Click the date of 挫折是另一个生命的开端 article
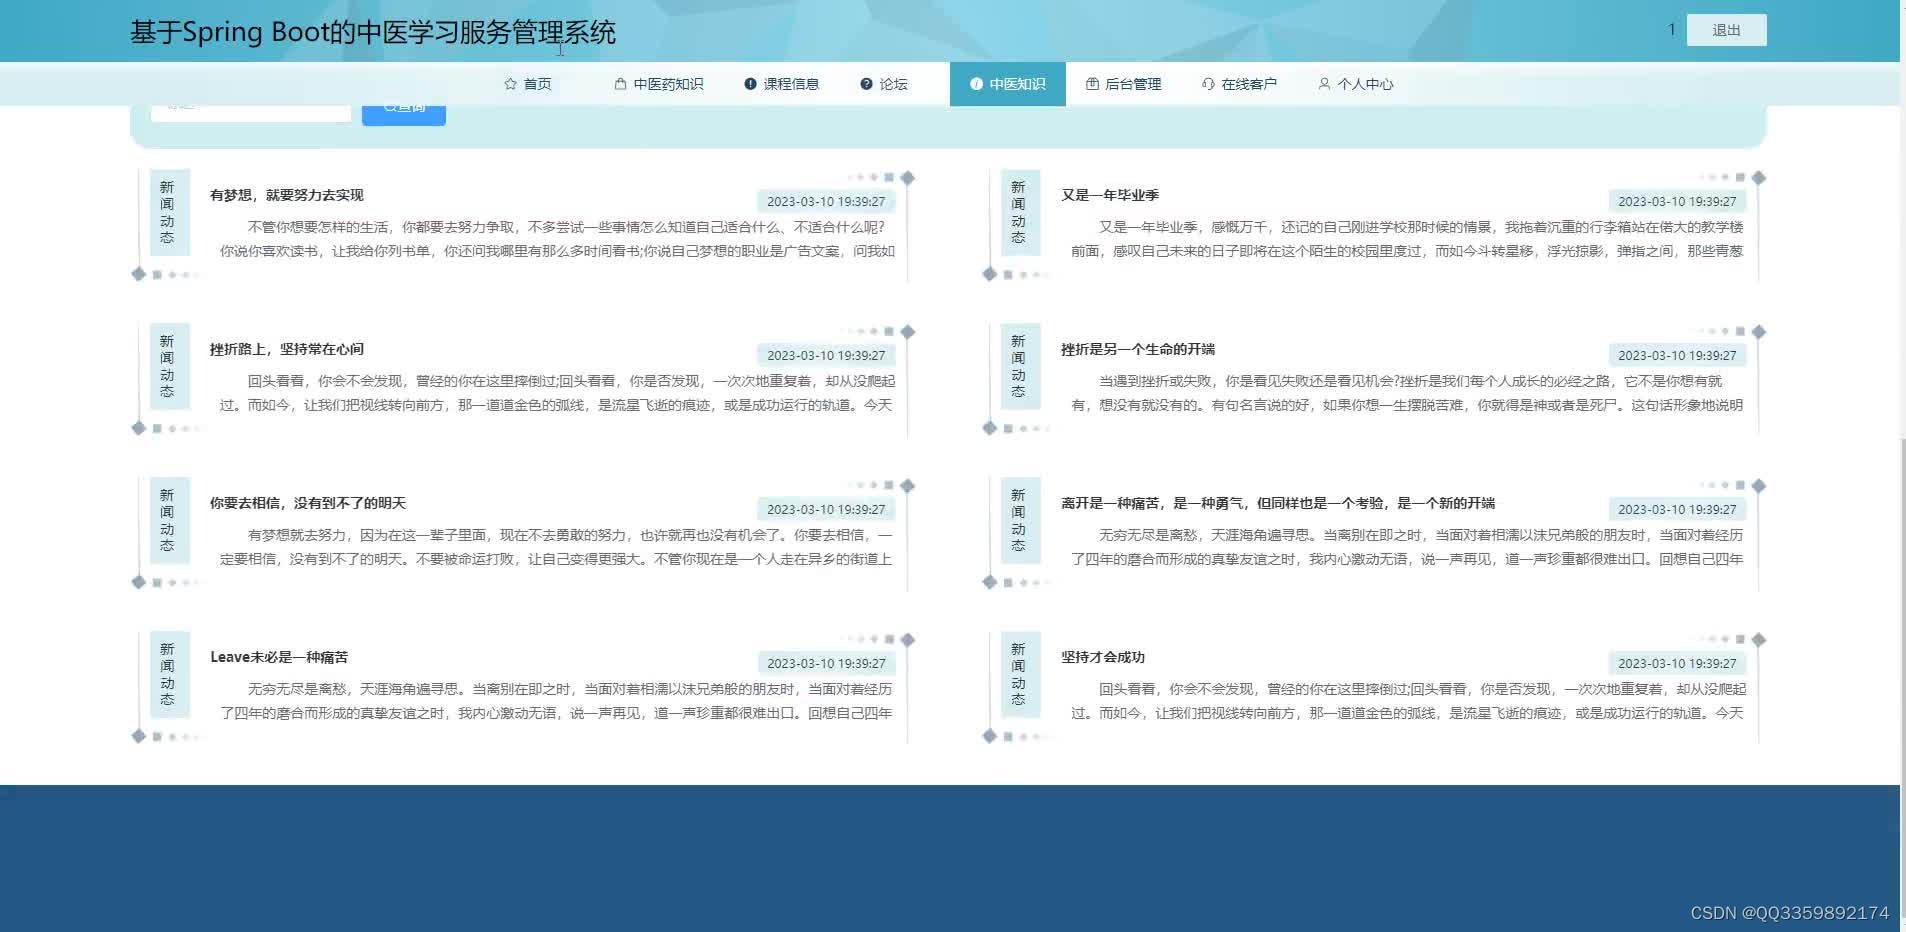The width and height of the screenshot is (1906, 932). point(1677,355)
